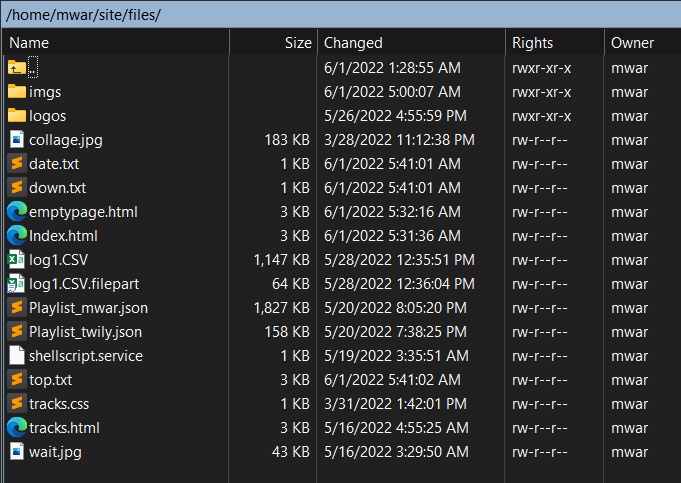Click the /home/mwar/site/files/ path bar

tap(300, 15)
